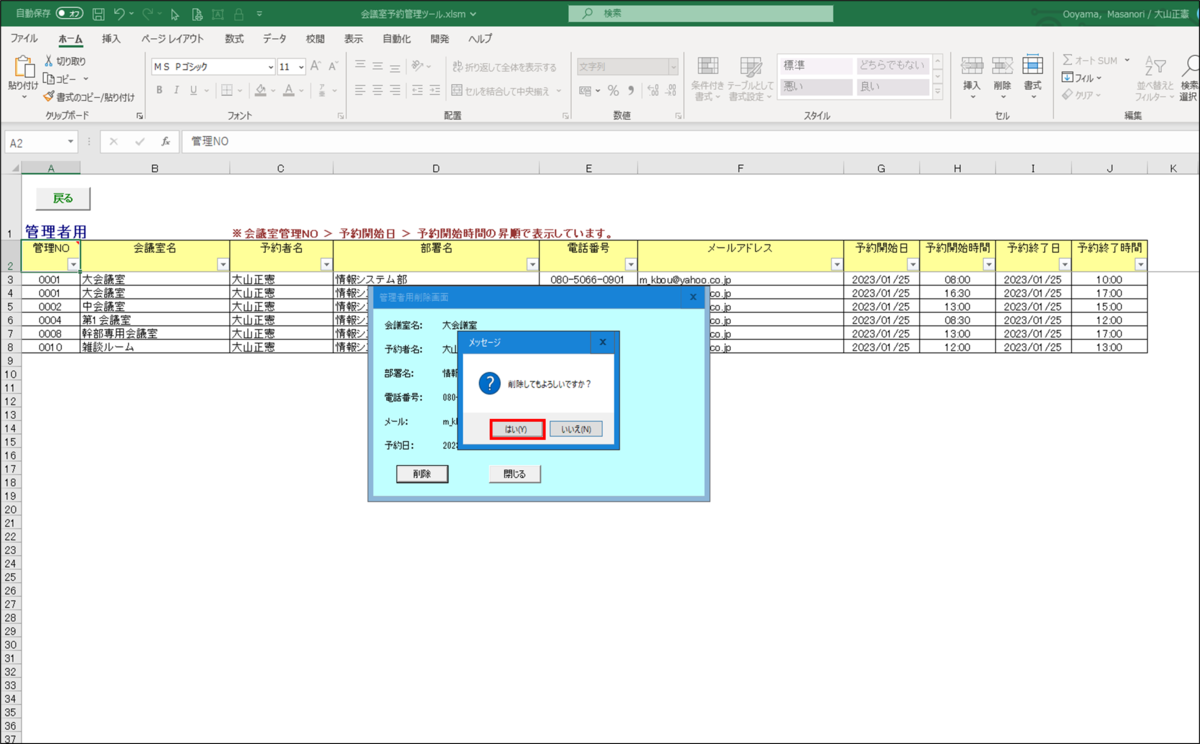
Task: Open the font size 11 dropdown
Action: pyautogui.click(x=301, y=67)
